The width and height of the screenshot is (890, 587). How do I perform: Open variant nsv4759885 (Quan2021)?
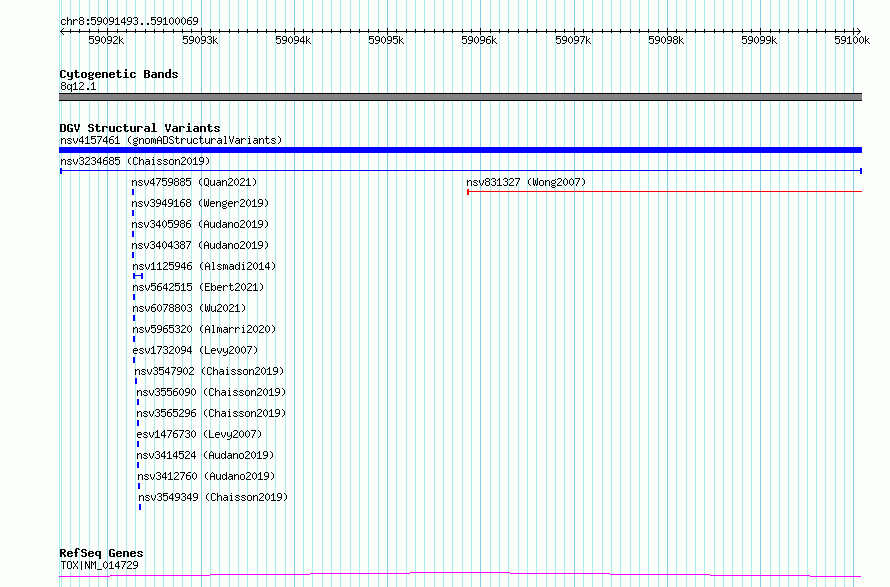click(194, 182)
